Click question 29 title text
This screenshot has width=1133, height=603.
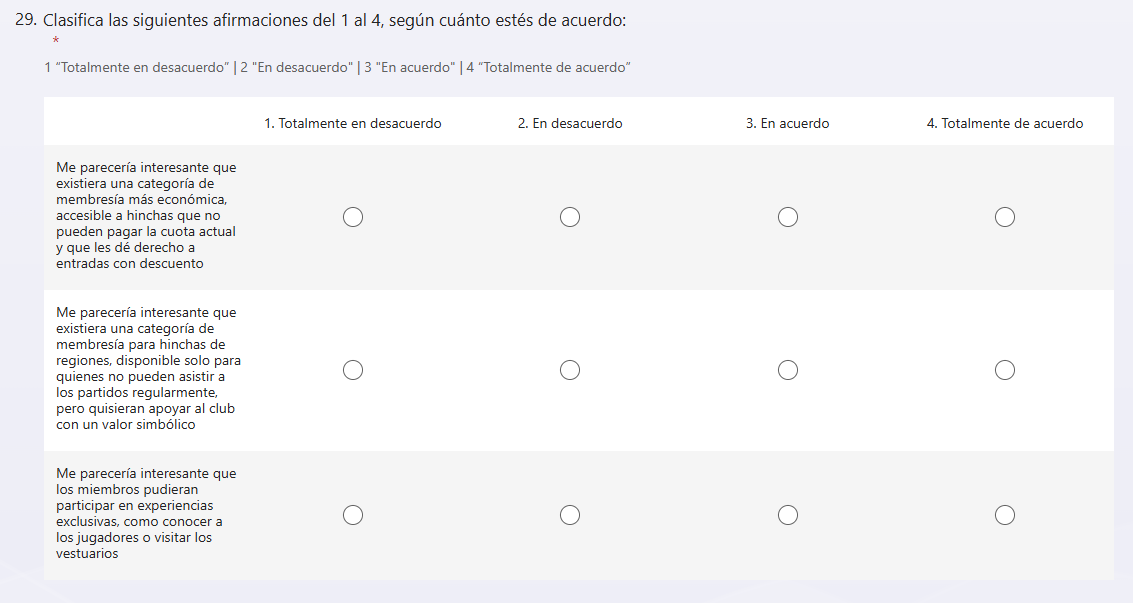[x=335, y=21]
